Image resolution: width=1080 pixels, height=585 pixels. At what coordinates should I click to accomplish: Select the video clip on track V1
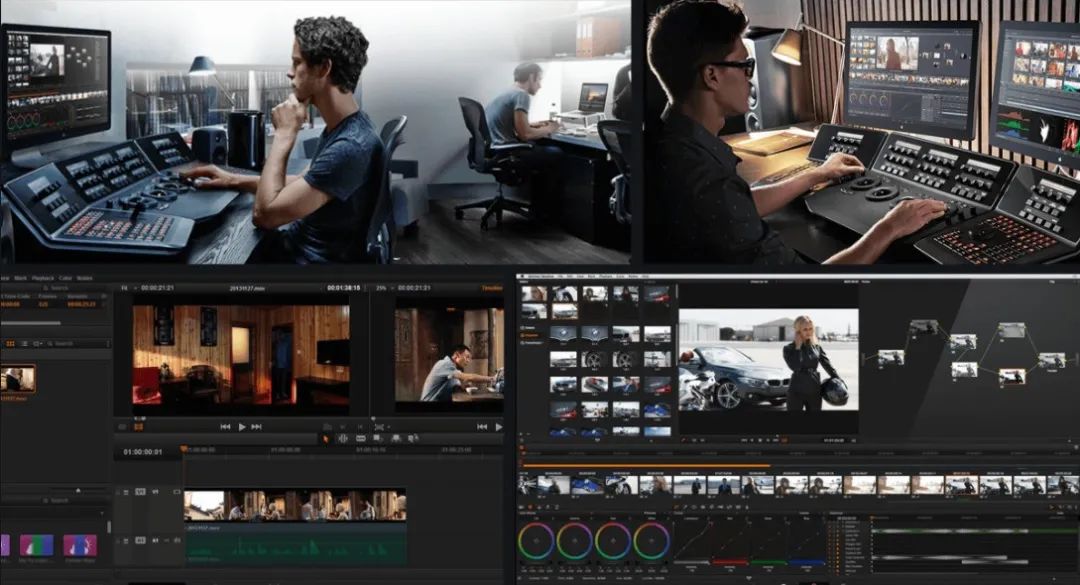coord(295,506)
